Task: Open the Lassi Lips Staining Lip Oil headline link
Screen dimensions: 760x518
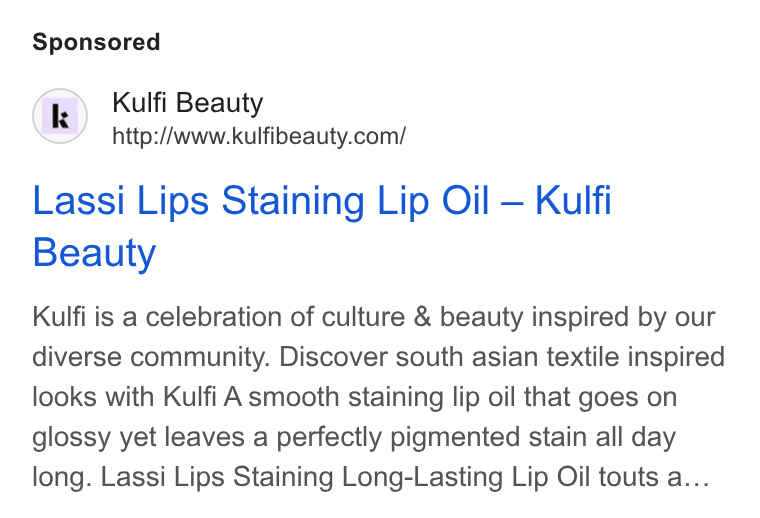Action: [x=322, y=226]
